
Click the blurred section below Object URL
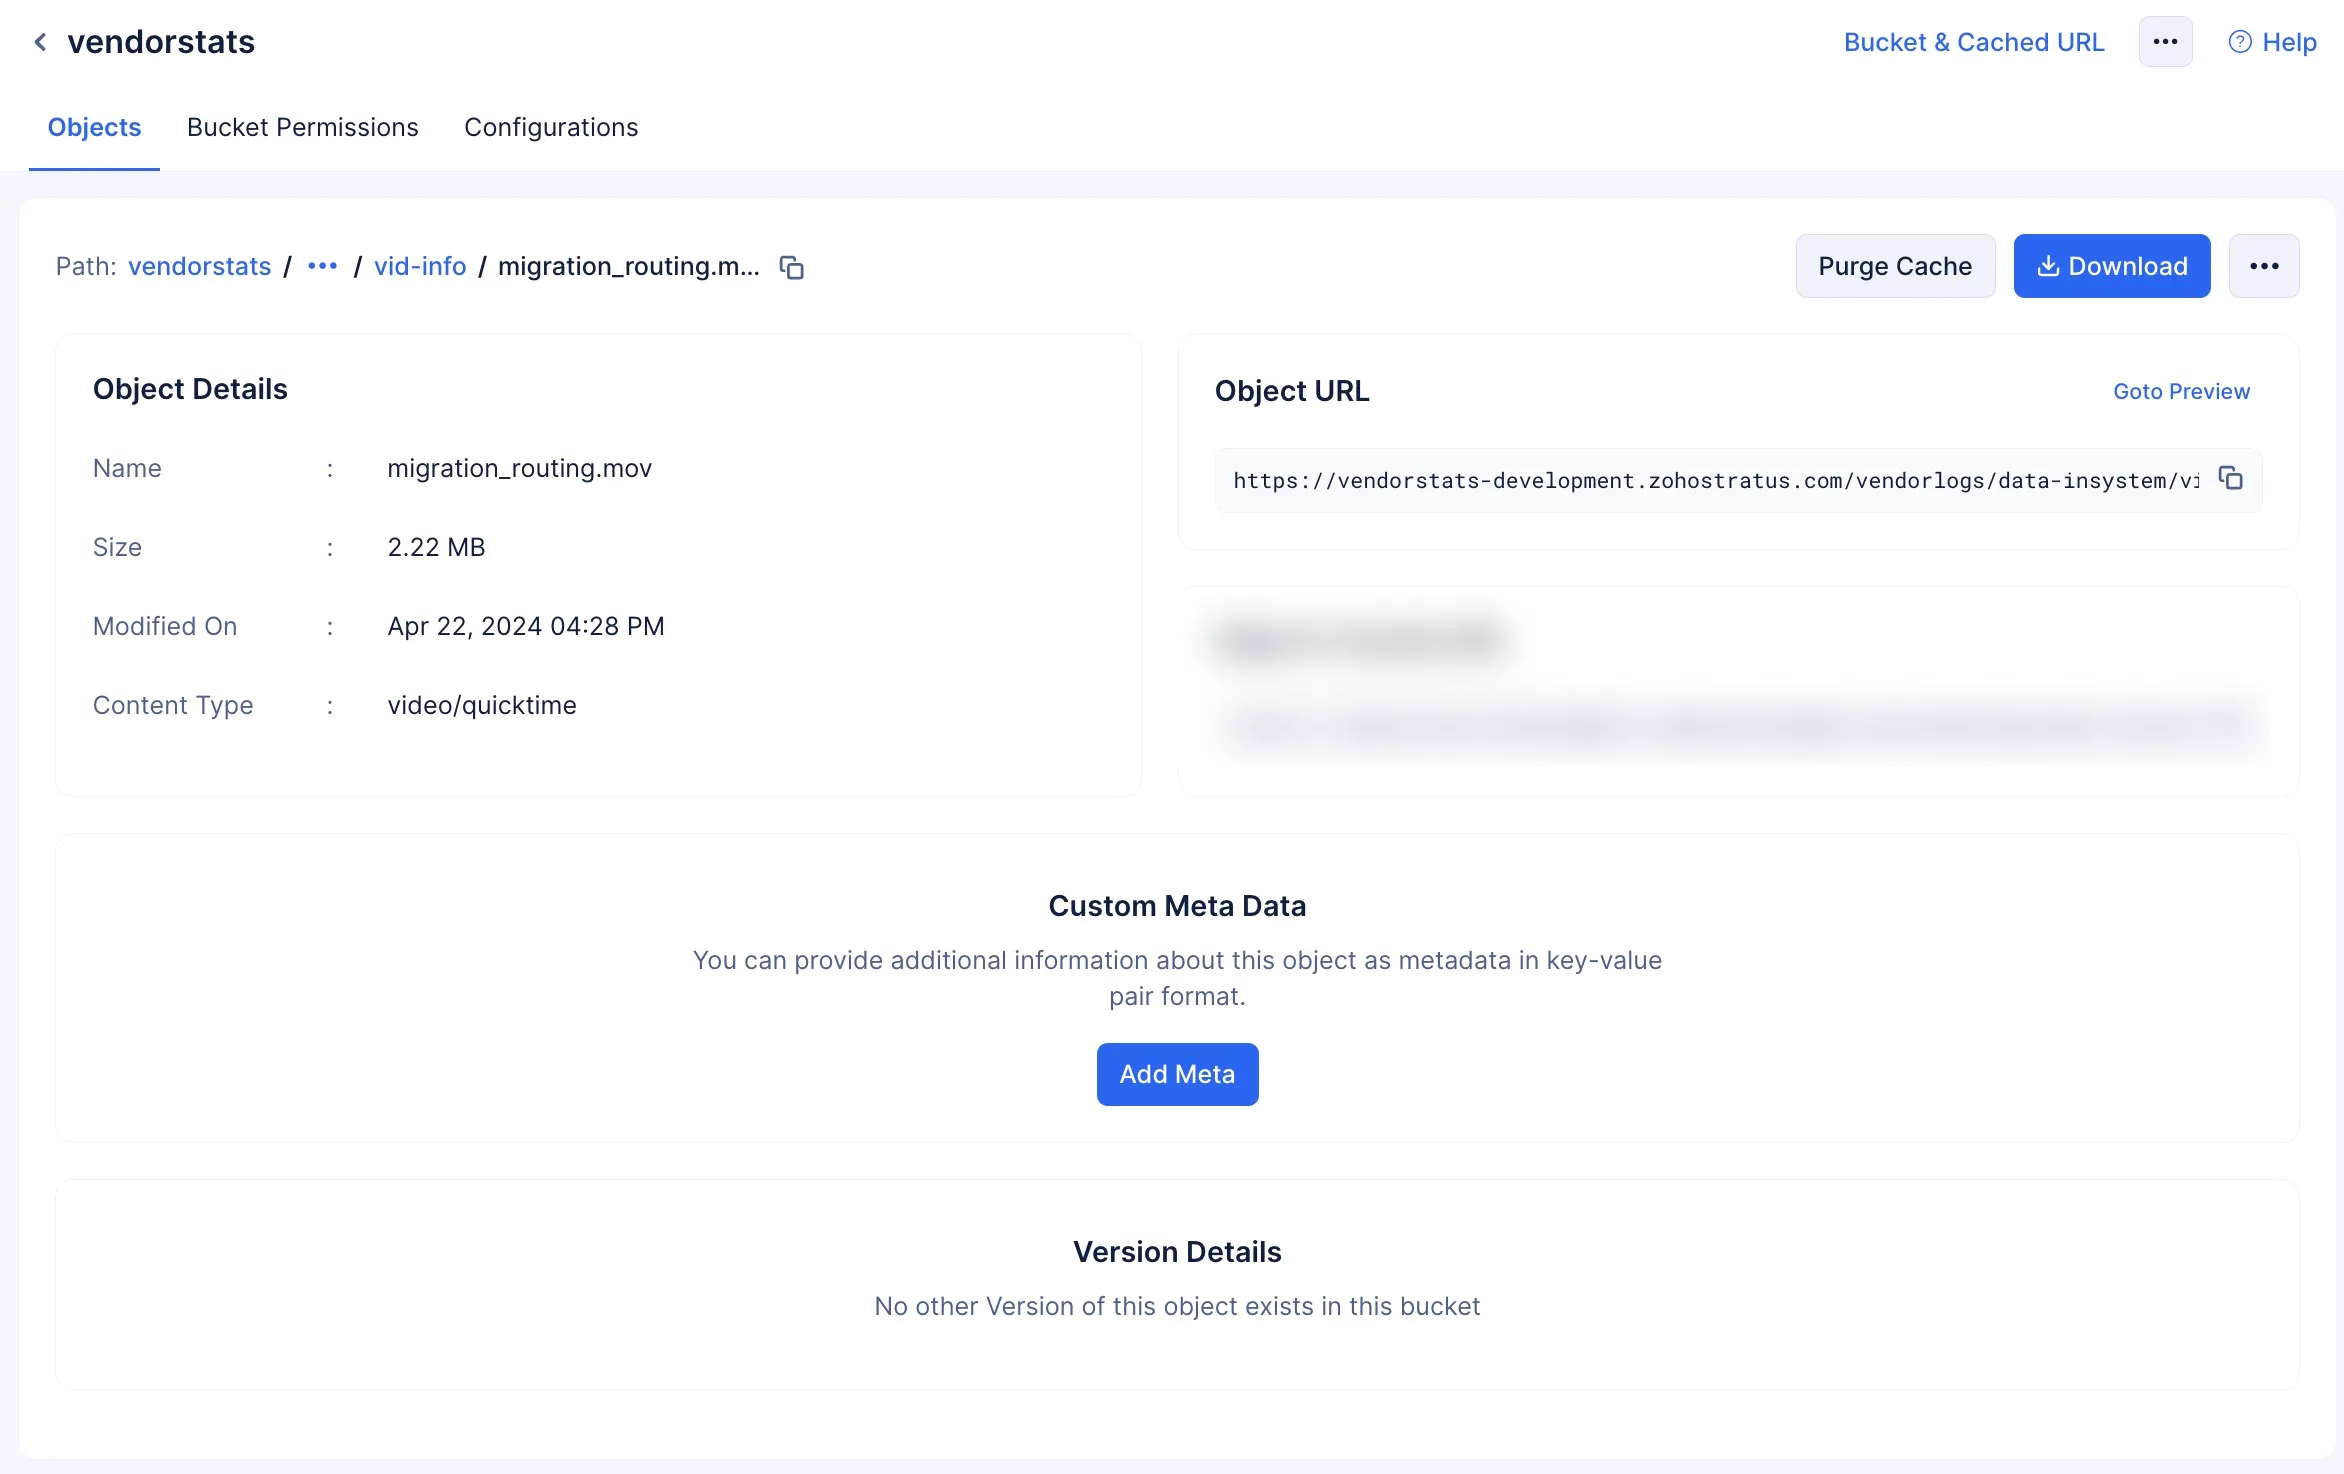click(x=1738, y=690)
